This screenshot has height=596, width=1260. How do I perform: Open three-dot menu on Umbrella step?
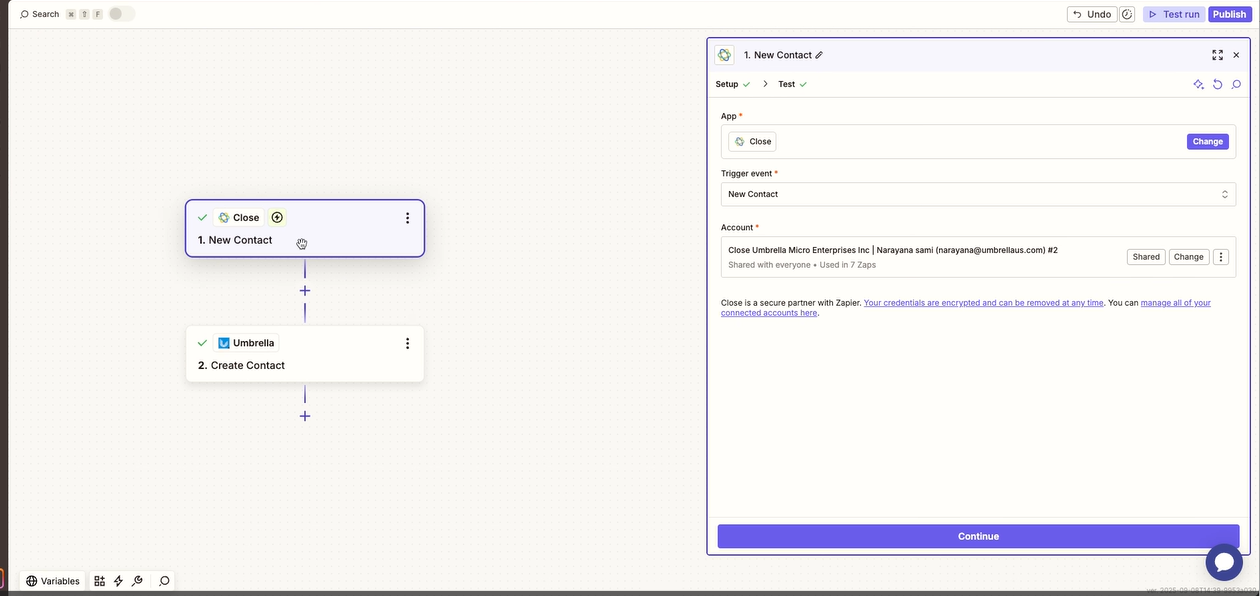(x=407, y=343)
